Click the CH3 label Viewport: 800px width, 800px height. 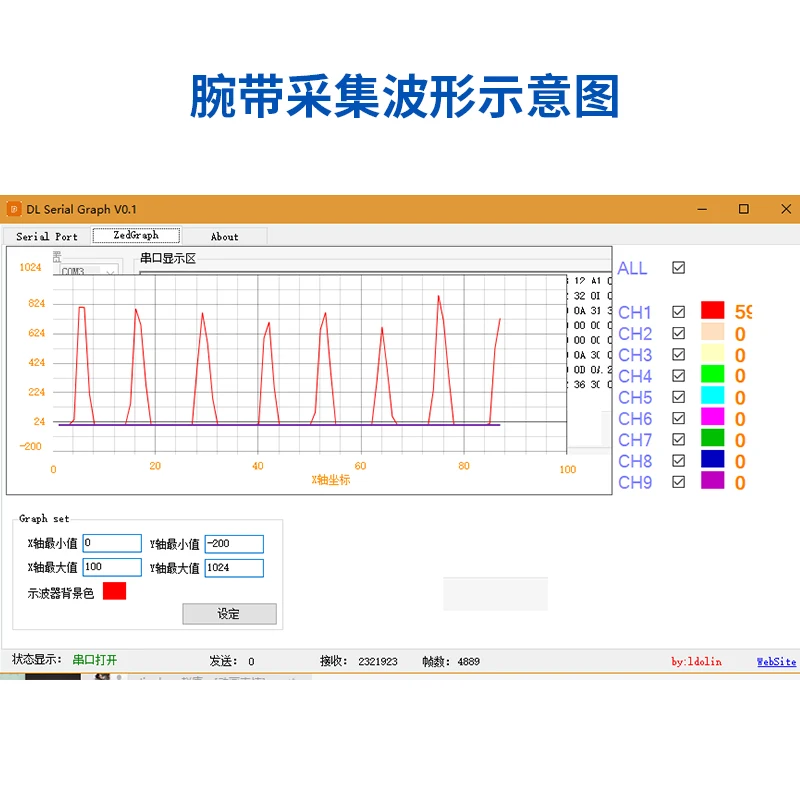635,355
